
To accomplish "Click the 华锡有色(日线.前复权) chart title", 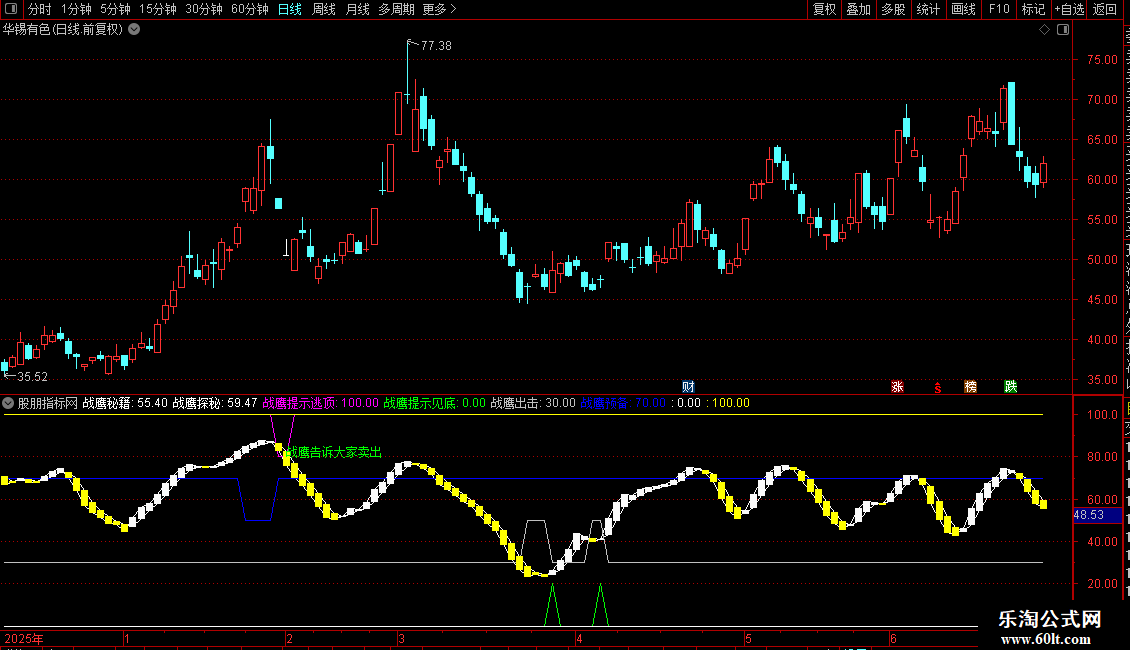I will (x=63, y=30).
